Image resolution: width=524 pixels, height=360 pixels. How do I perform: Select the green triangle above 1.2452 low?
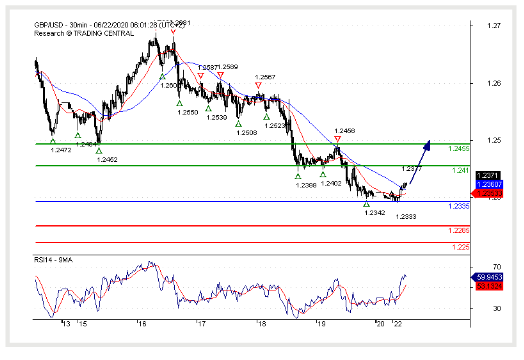tap(99, 151)
